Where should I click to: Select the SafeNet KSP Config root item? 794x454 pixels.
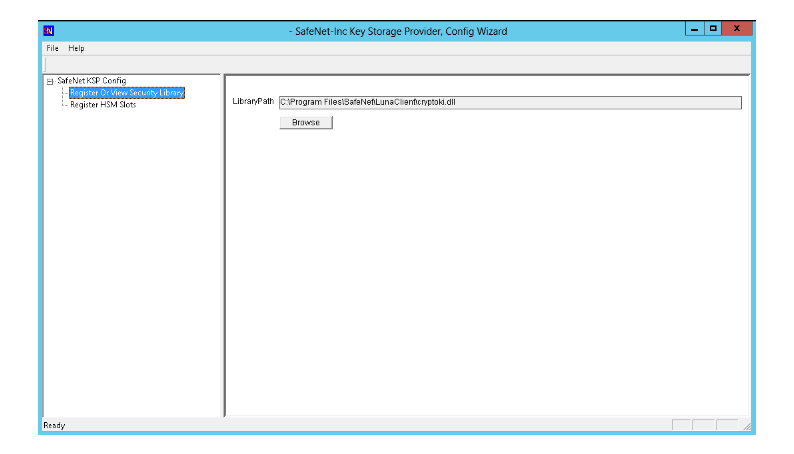point(92,80)
